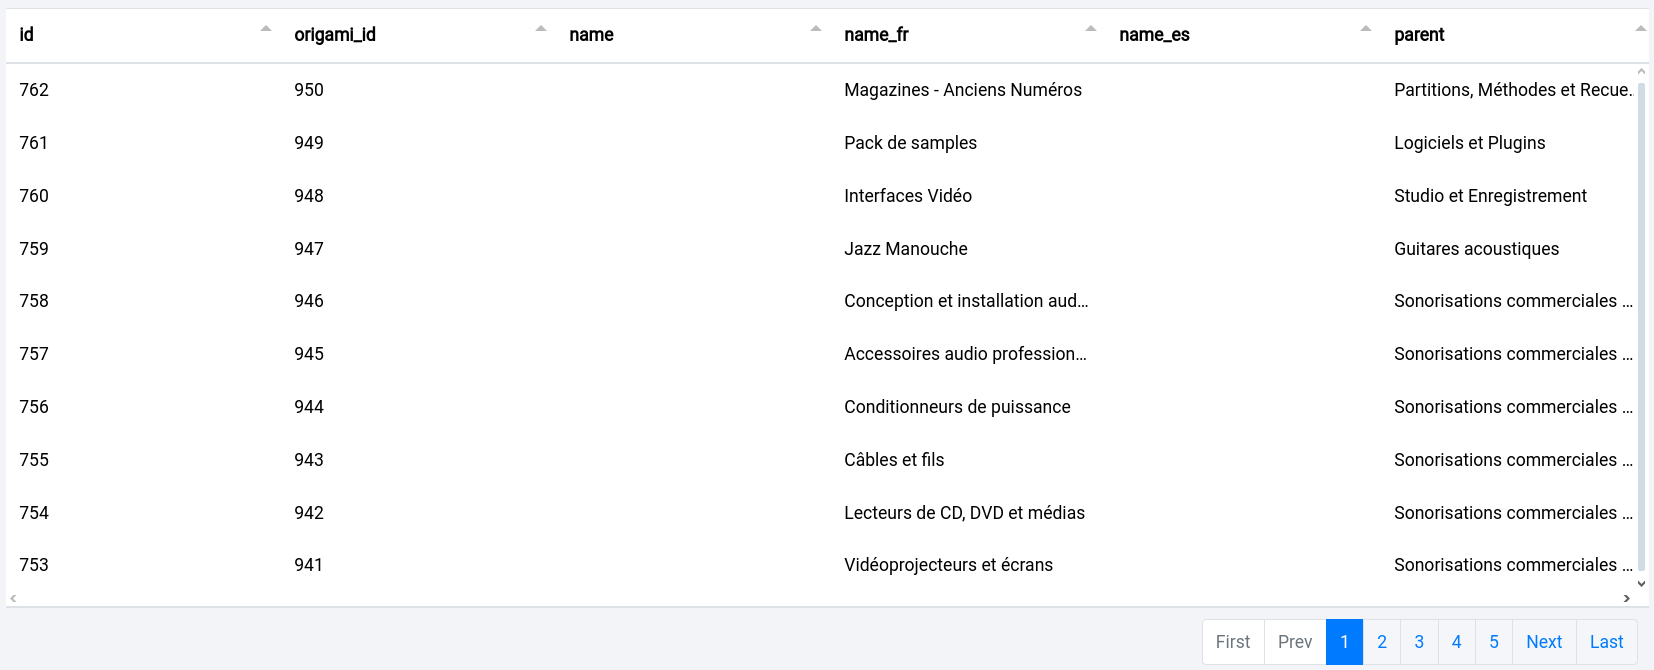Click the parent column sort arrow

[1640, 29]
